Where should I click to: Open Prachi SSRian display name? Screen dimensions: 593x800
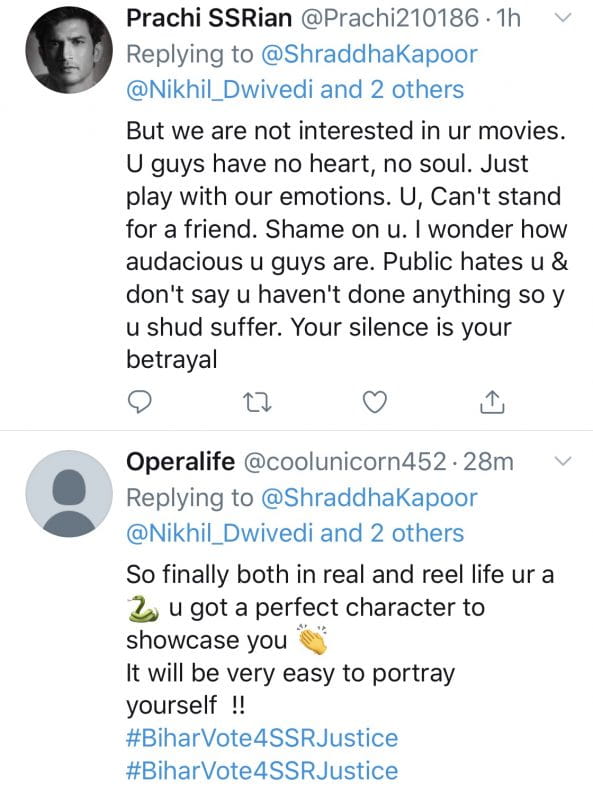click(209, 19)
